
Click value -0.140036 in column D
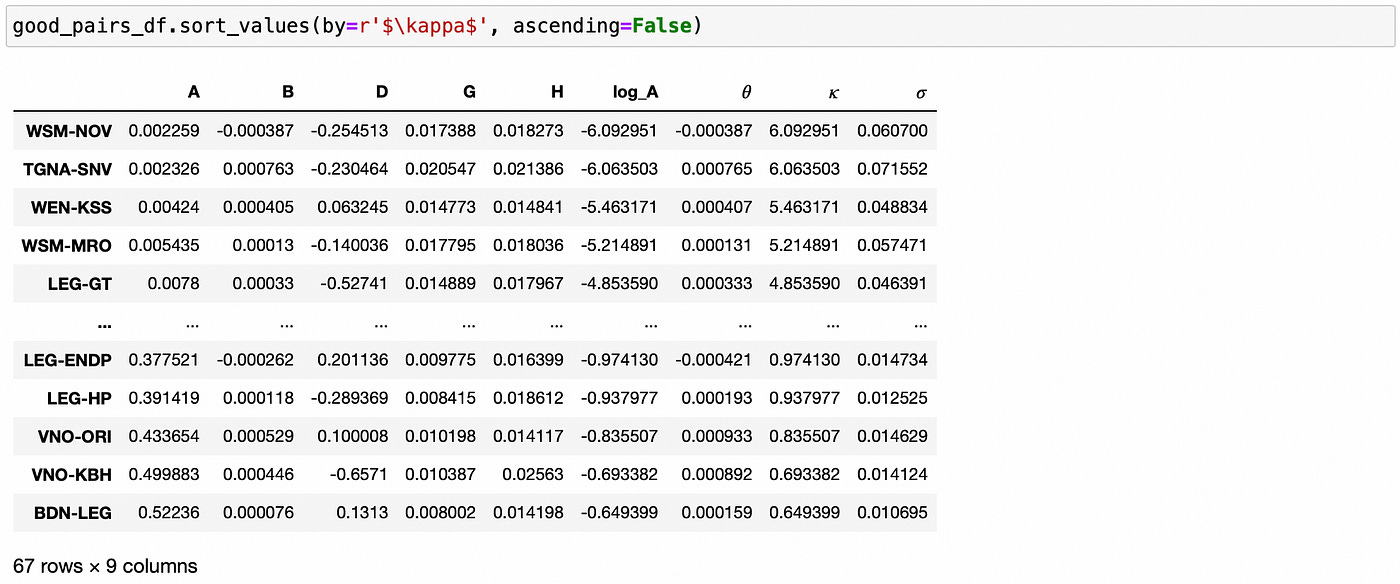(x=350, y=245)
